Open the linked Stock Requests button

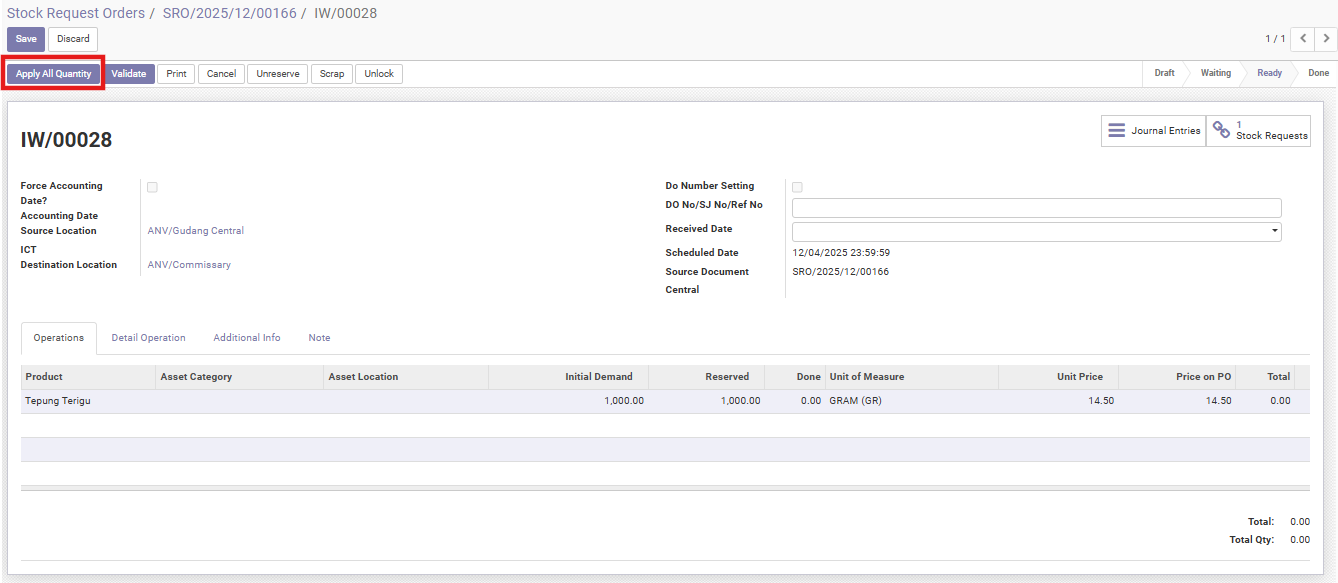pyautogui.click(x=1258, y=131)
